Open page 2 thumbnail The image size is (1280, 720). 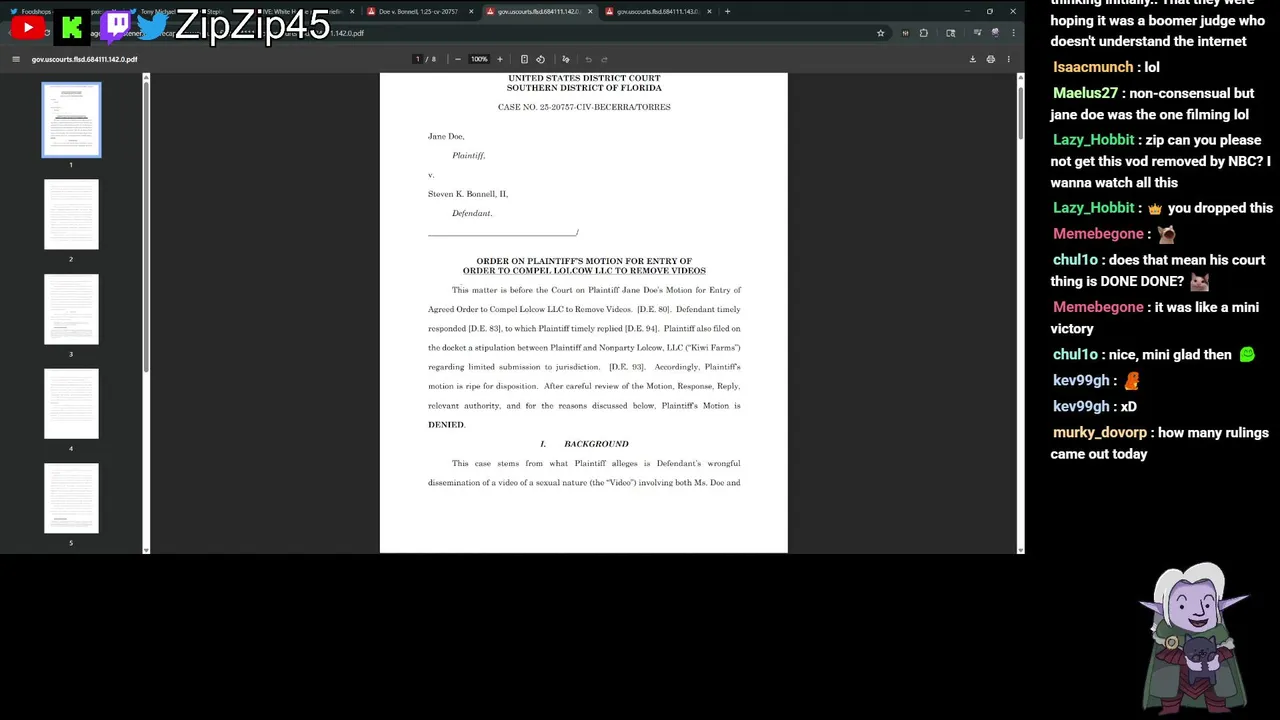(x=71, y=214)
